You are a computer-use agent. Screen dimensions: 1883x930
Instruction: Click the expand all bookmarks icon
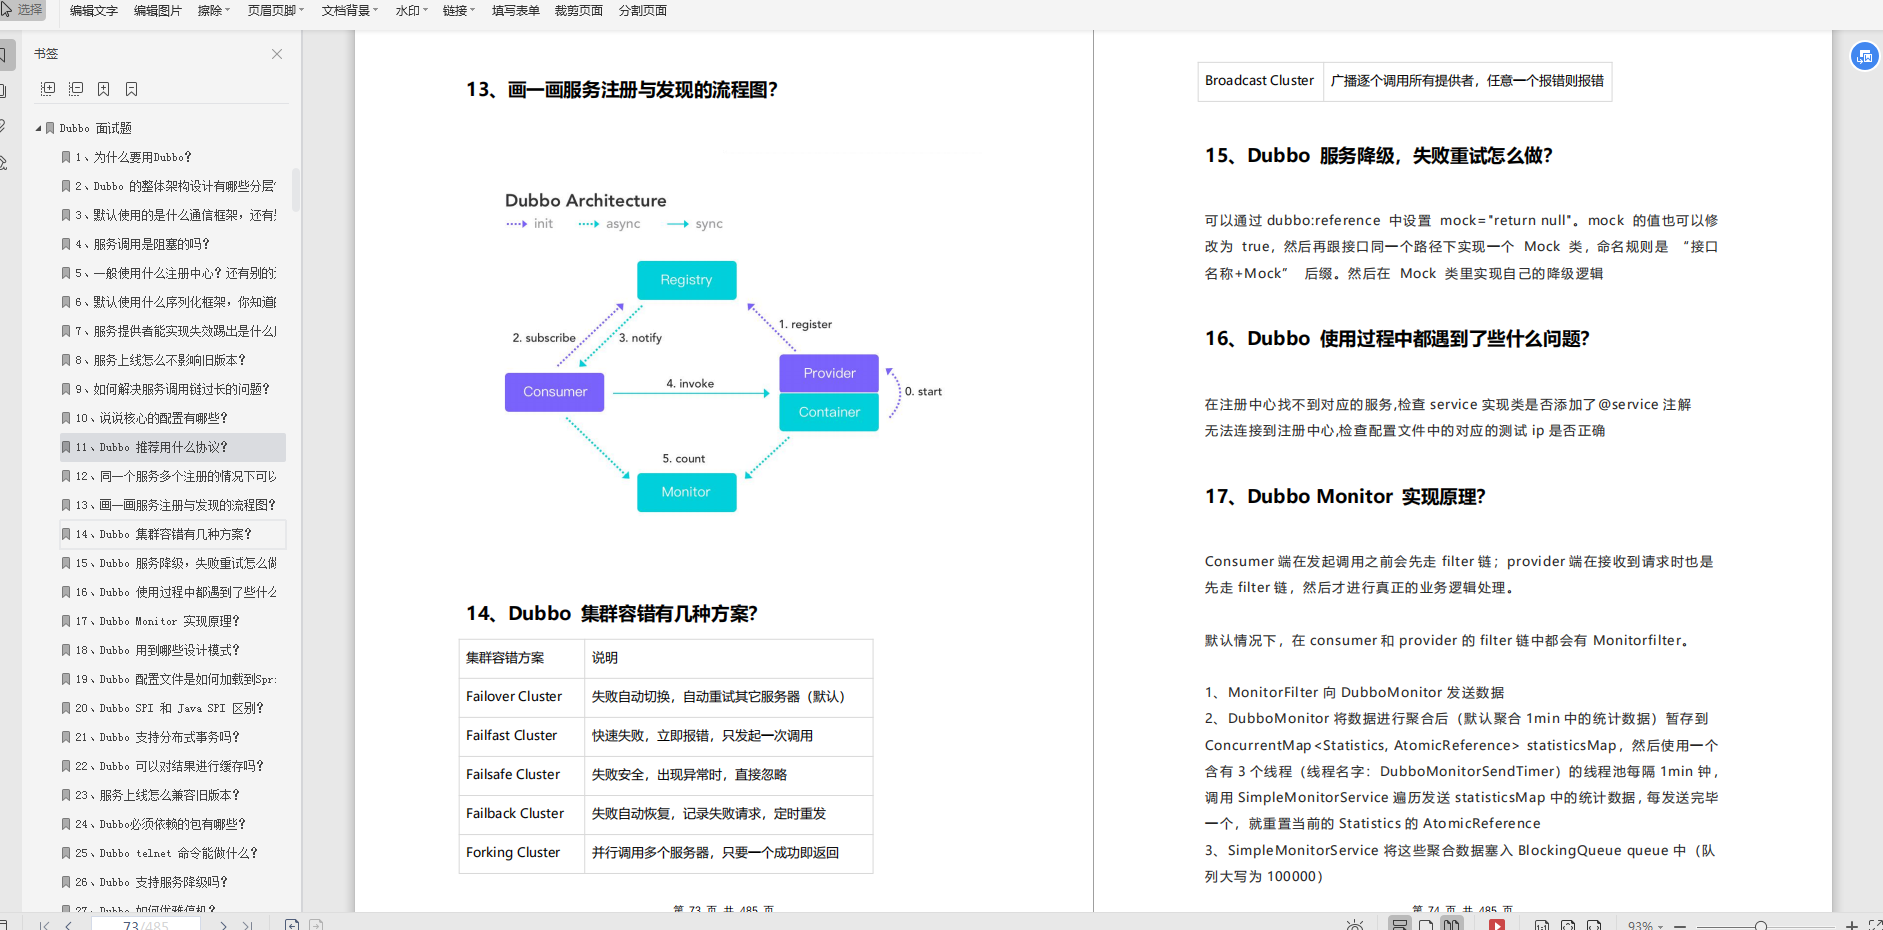coord(48,89)
